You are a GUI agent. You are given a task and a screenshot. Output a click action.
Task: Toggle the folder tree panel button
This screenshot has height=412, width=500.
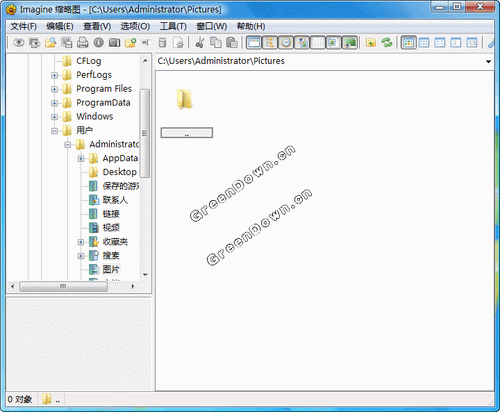pos(270,43)
